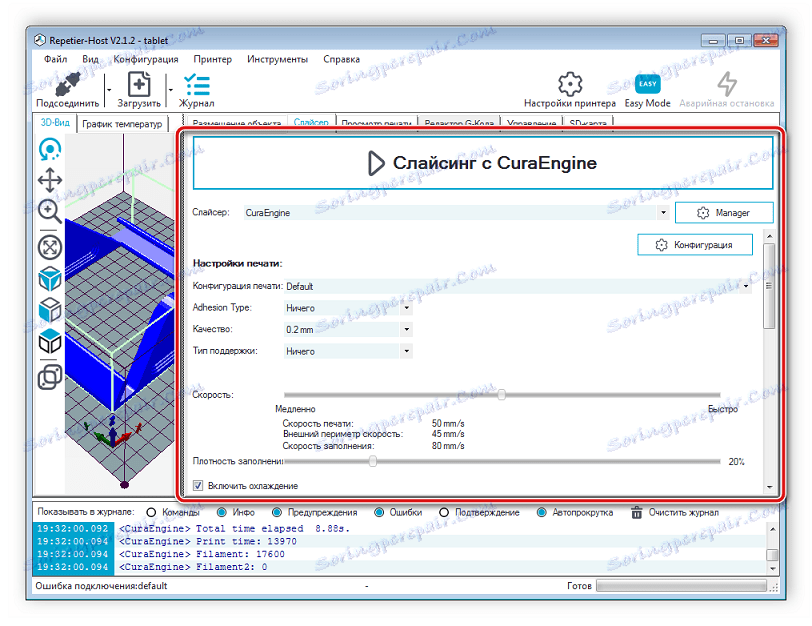
Task: Open Printer Settings gear icon
Action: click(570, 84)
